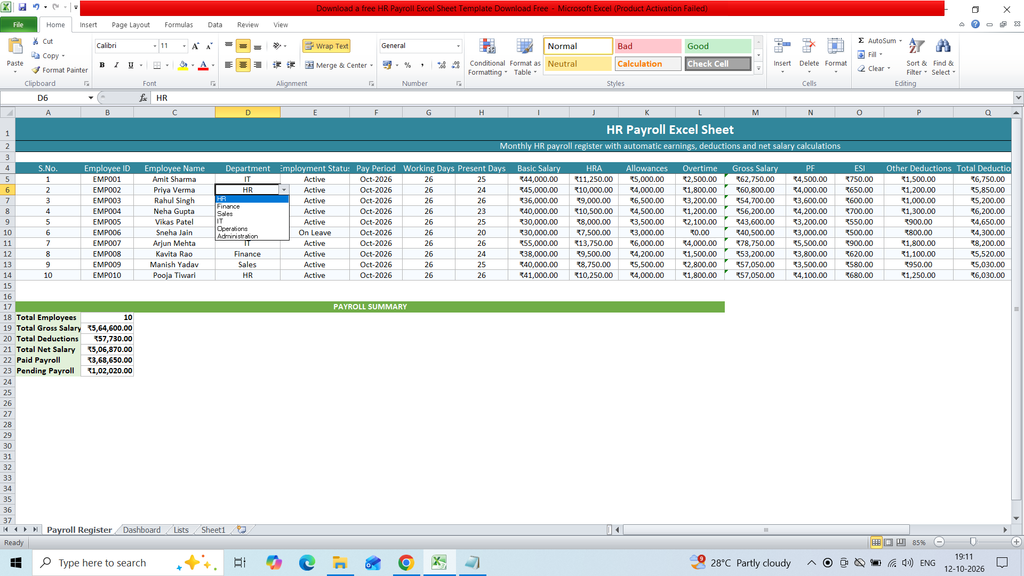Open the Borders button

[157, 65]
